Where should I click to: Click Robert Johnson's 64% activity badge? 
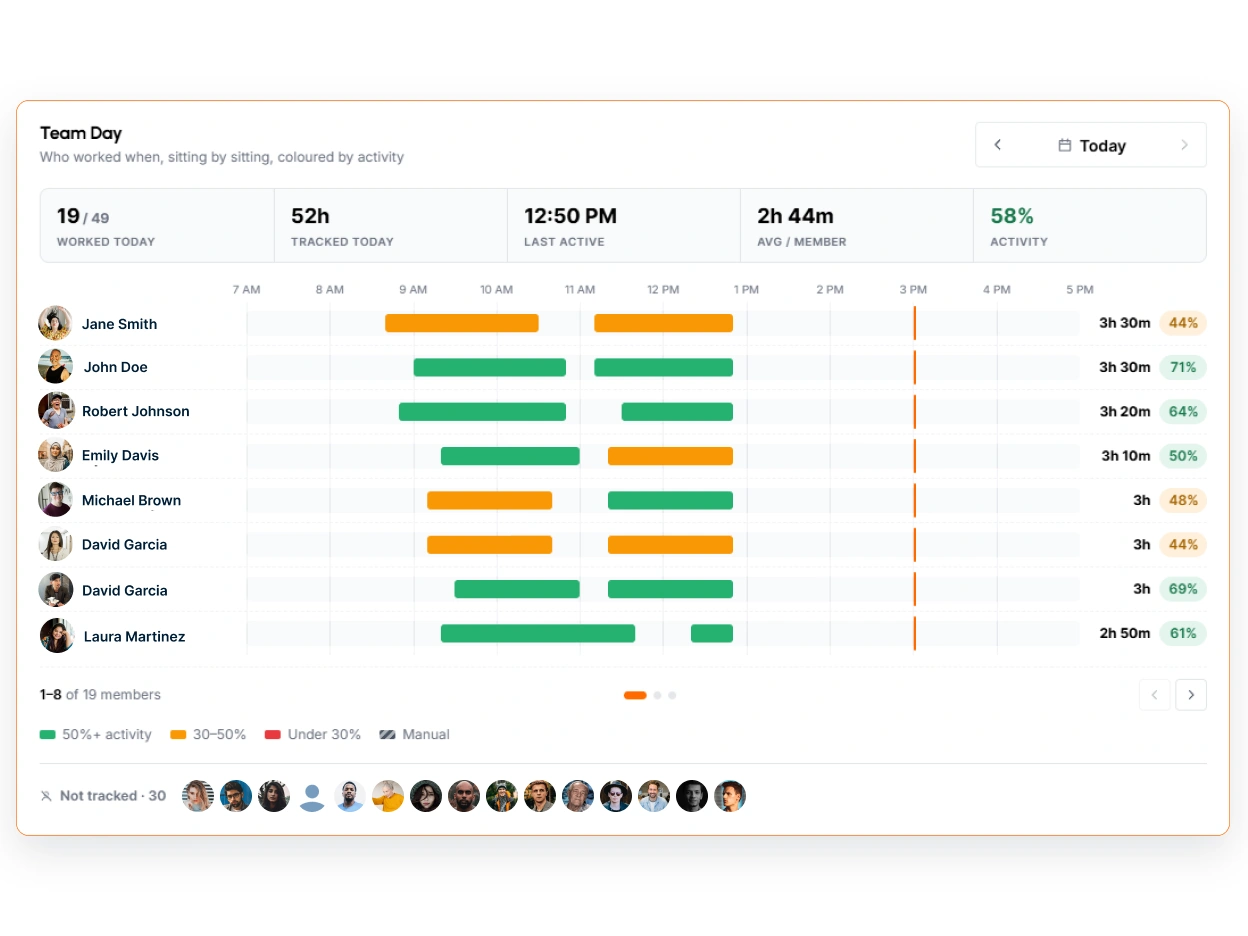[1183, 411]
